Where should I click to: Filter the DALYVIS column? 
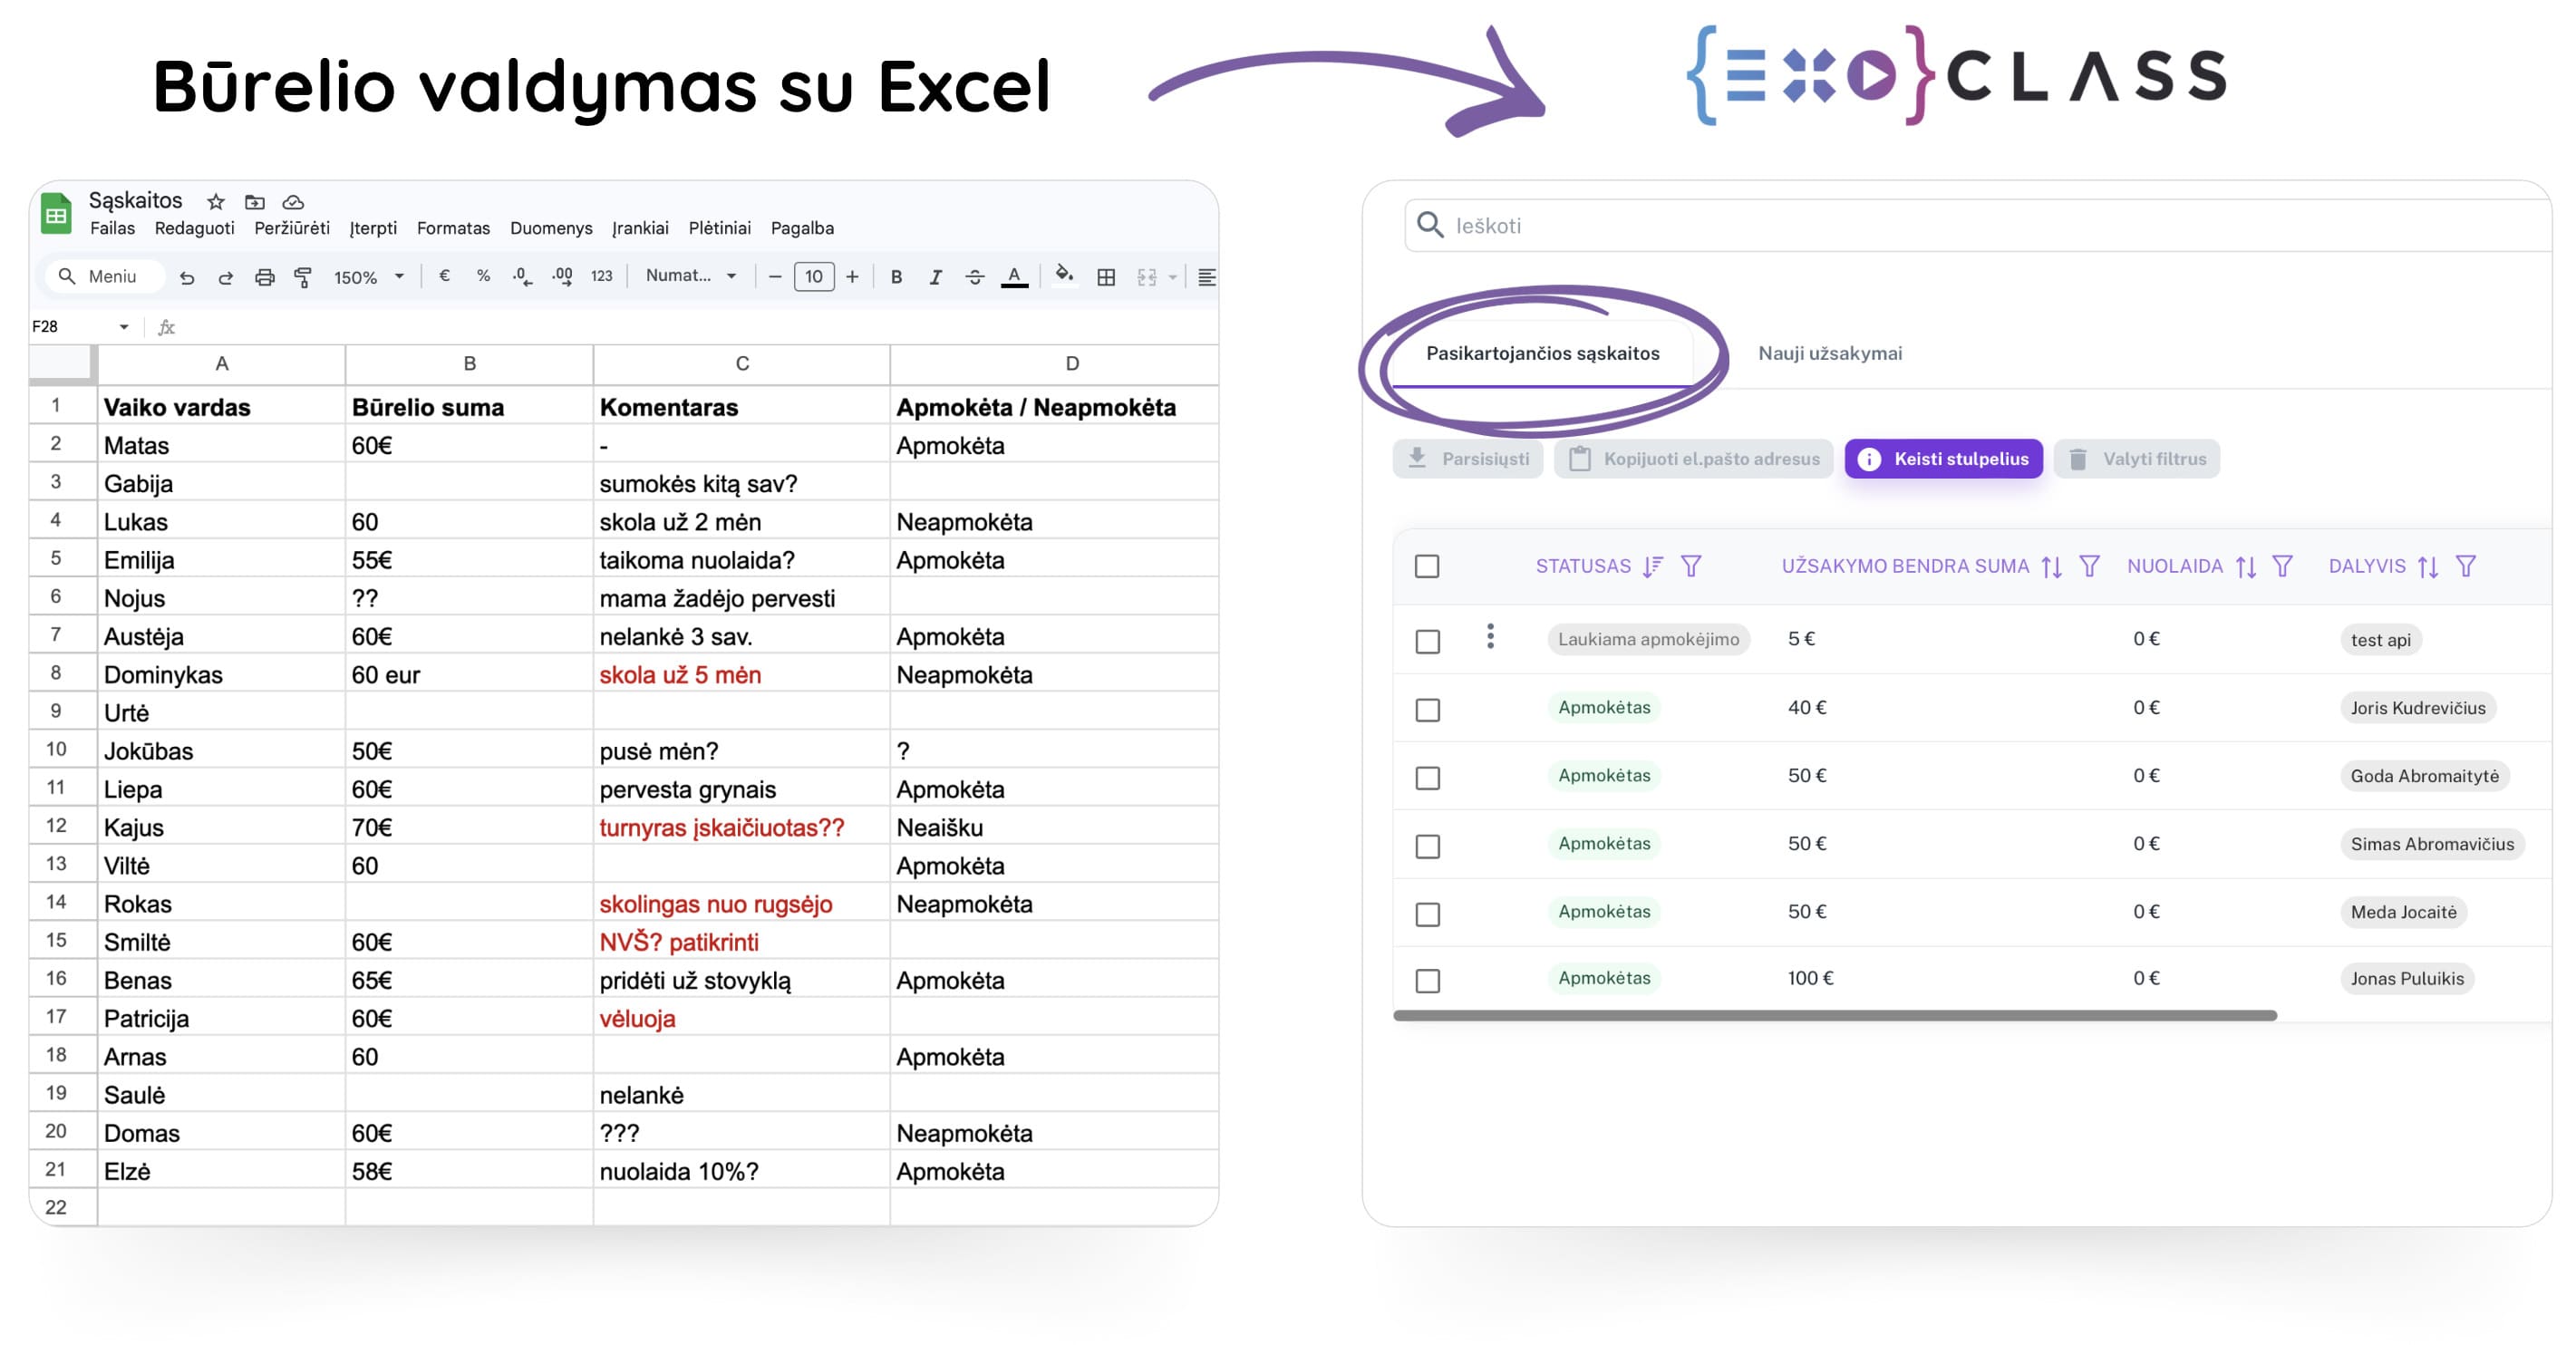coord(2466,567)
